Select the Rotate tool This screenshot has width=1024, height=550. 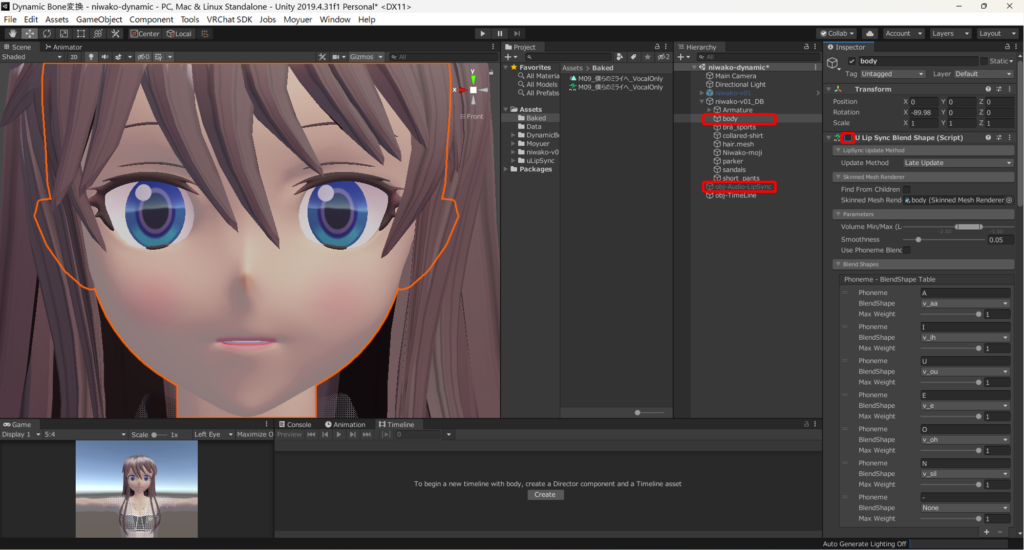pyautogui.click(x=47, y=33)
